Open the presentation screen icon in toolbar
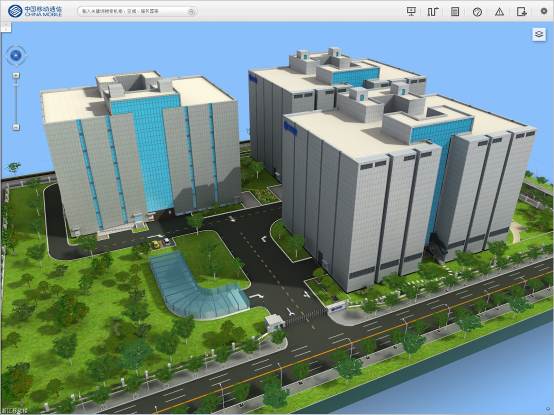This screenshot has height=415, width=554. click(x=411, y=11)
